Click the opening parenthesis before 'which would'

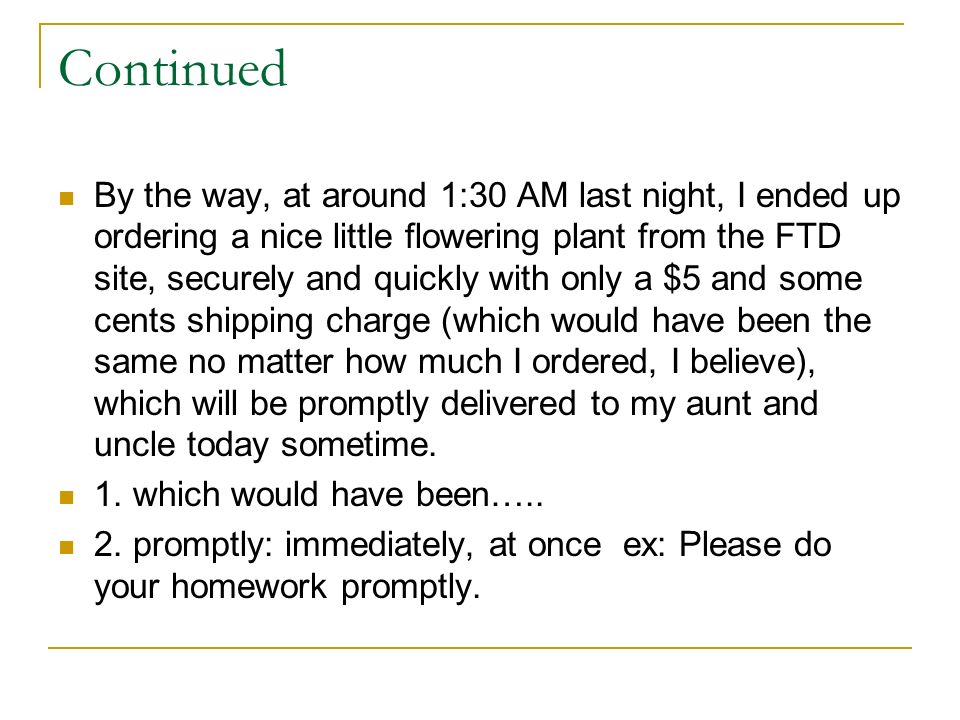[x=447, y=321]
